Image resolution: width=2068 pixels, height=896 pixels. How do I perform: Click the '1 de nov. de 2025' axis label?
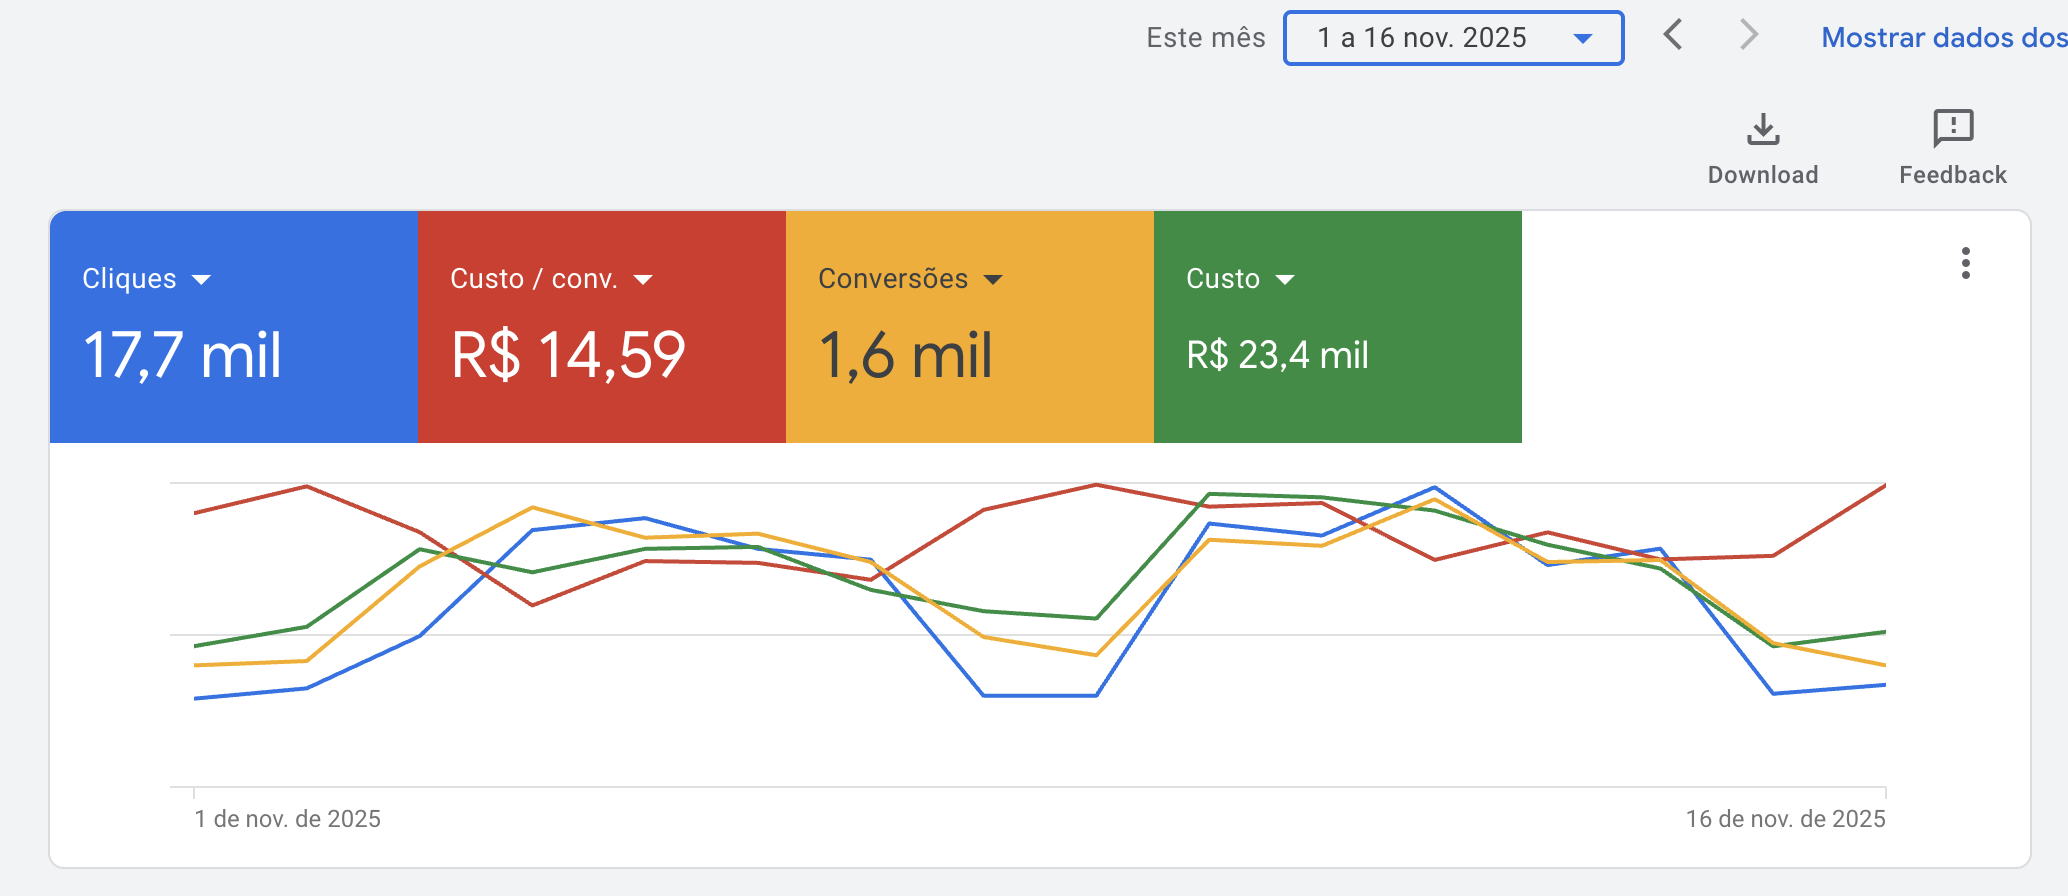pyautogui.click(x=287, y=819)
